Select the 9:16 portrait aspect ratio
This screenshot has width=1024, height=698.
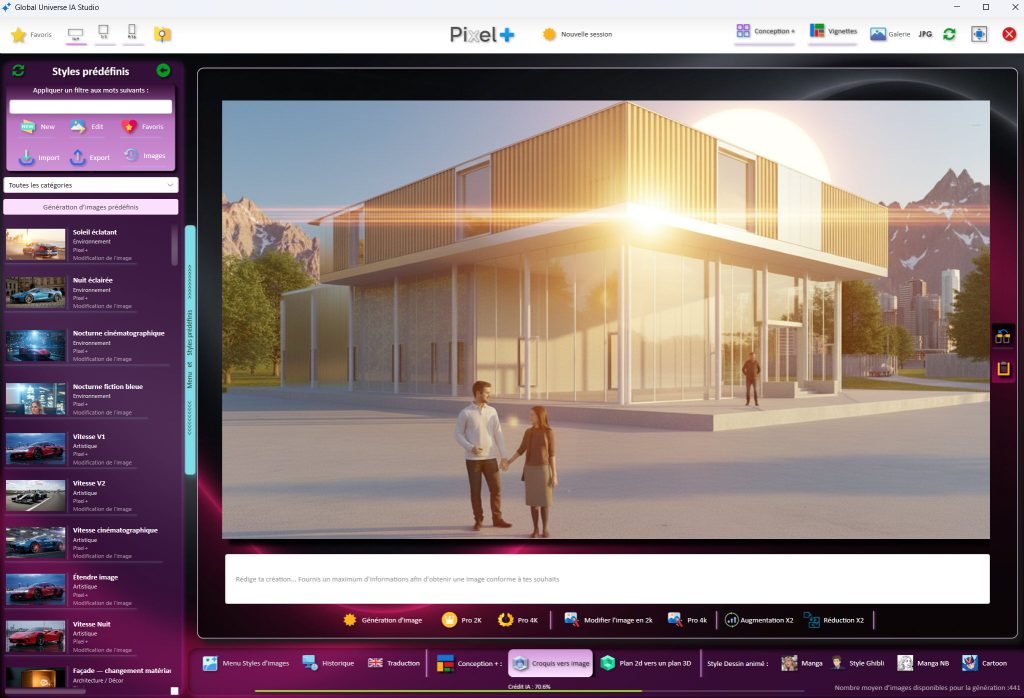coord(132,34)
